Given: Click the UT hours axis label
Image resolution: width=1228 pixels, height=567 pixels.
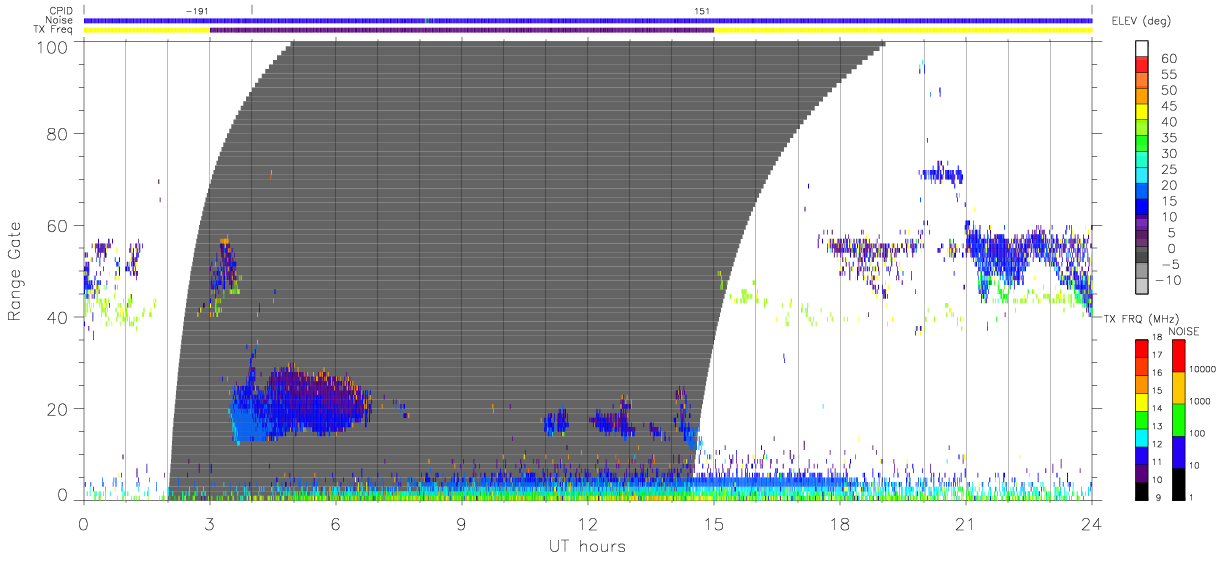Looking at the screenshot, I should point(586,546).
